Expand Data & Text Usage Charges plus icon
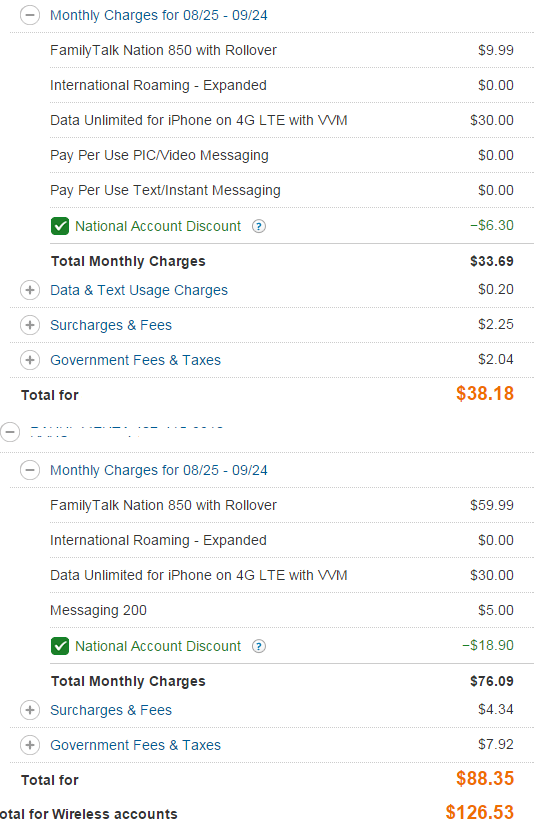The image size is (542, 819). tap(30, 290)
